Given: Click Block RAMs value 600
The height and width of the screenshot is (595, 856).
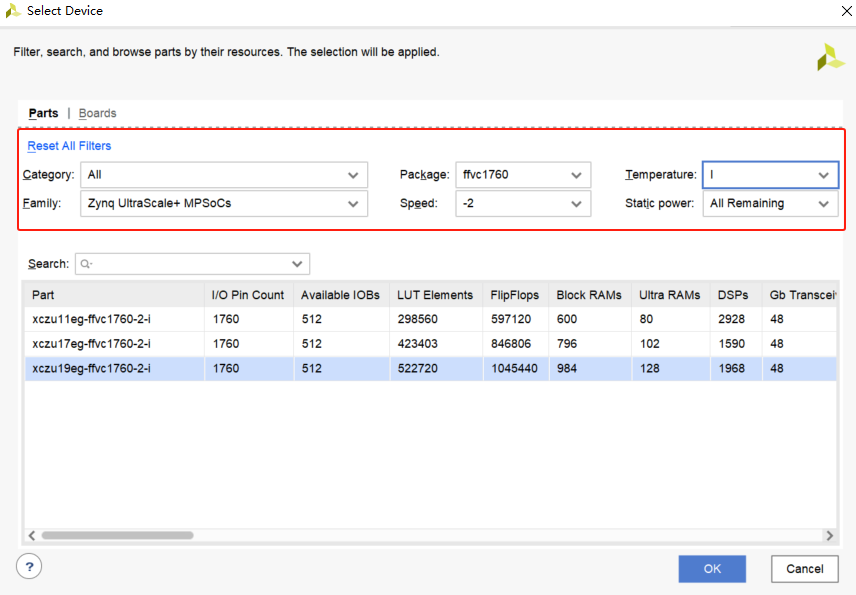Looking at the screenshot, I should pyautogui.click(x=567, y=319).
